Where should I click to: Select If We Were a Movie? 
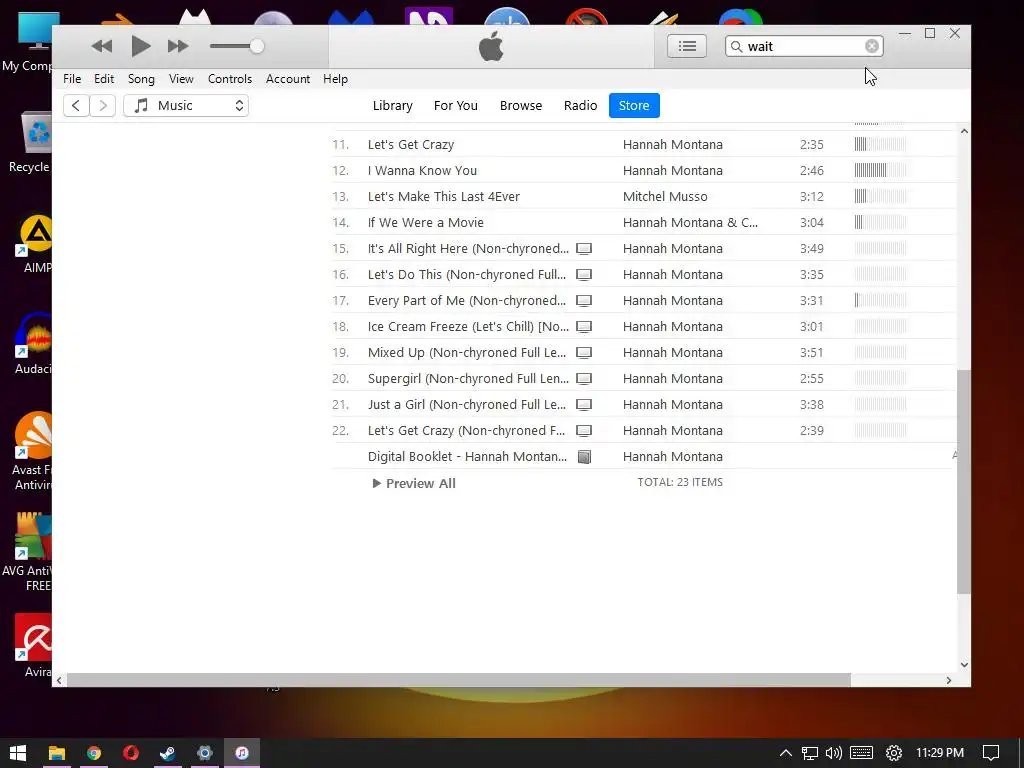[425, 223]
